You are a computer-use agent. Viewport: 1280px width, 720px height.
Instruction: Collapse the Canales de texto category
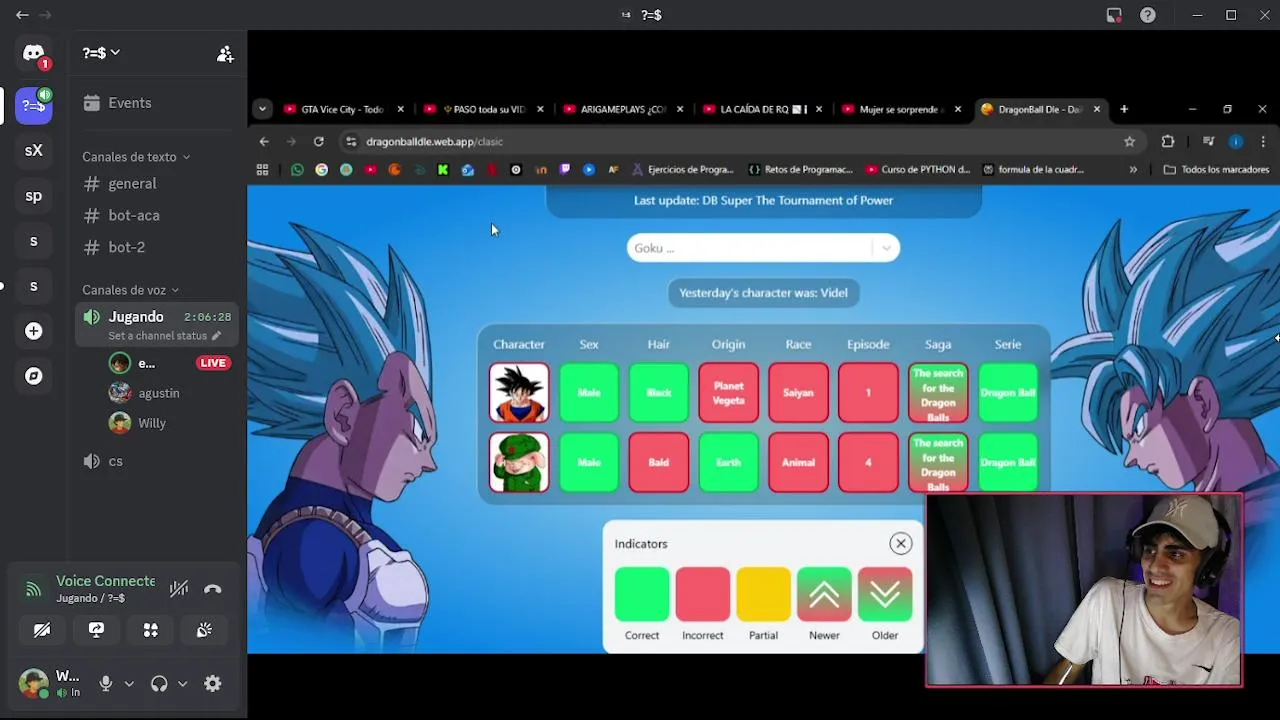(x=136, y=157)
